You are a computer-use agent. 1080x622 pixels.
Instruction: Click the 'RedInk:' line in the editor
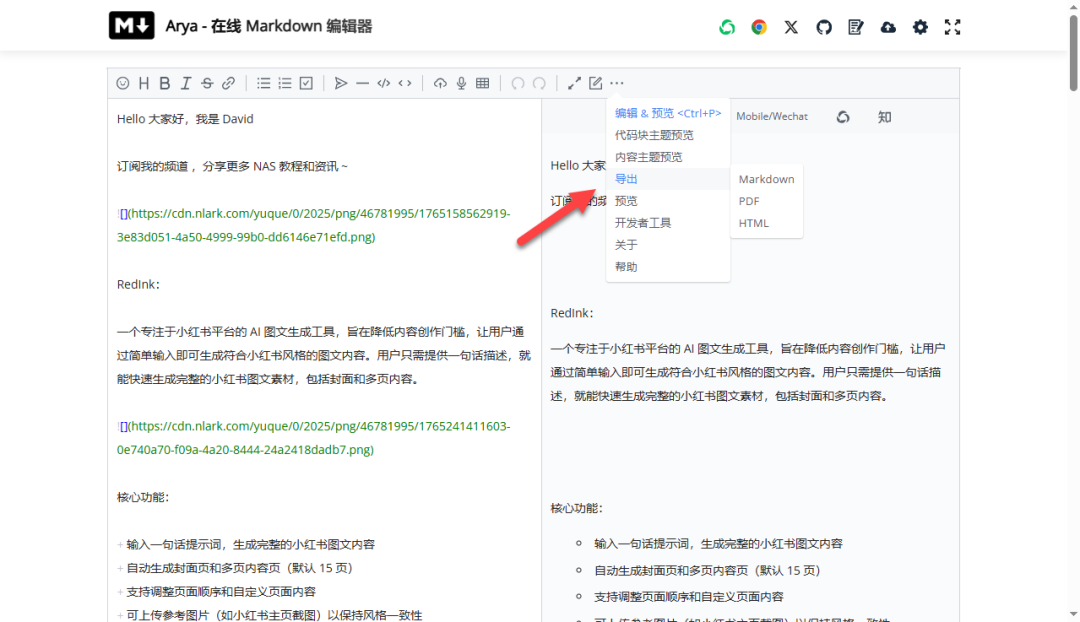[138, 284]
